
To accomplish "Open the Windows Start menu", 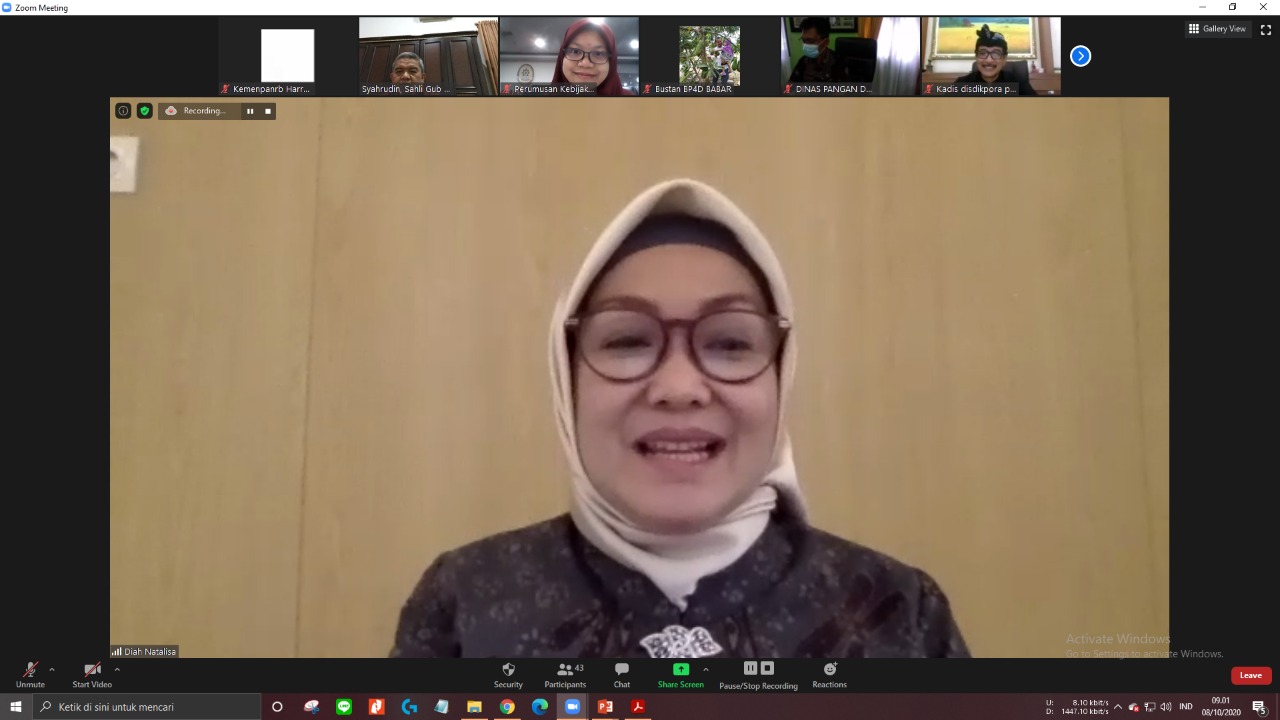I will coord(15,707).
